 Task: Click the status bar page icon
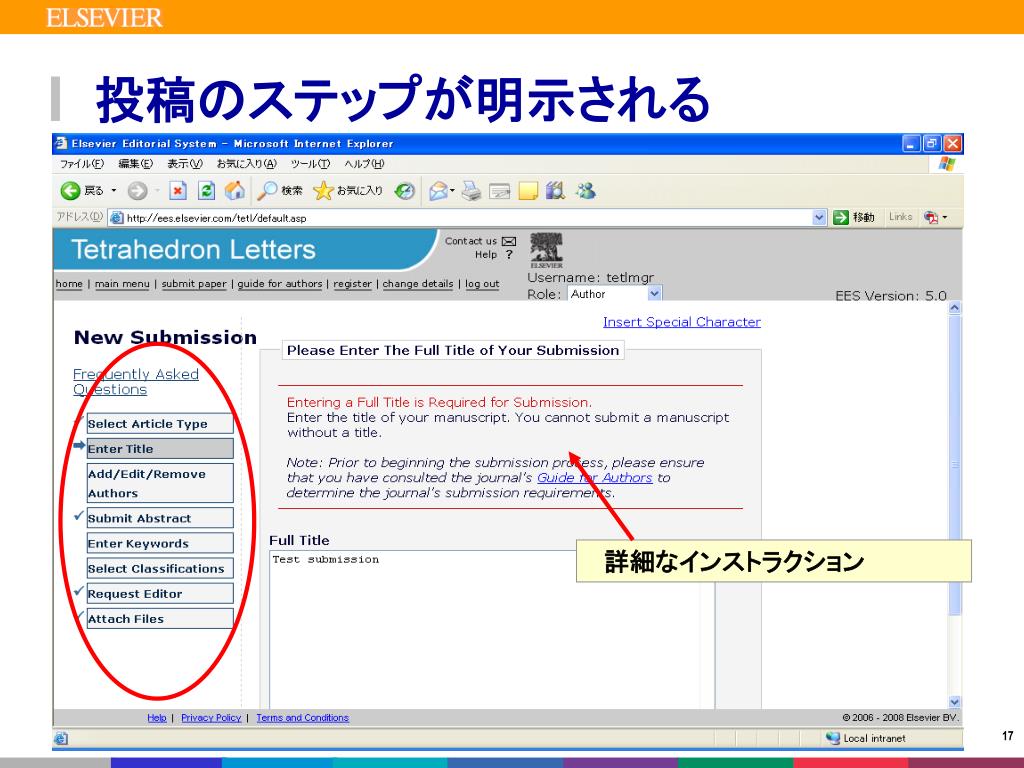tap(61, 739)
